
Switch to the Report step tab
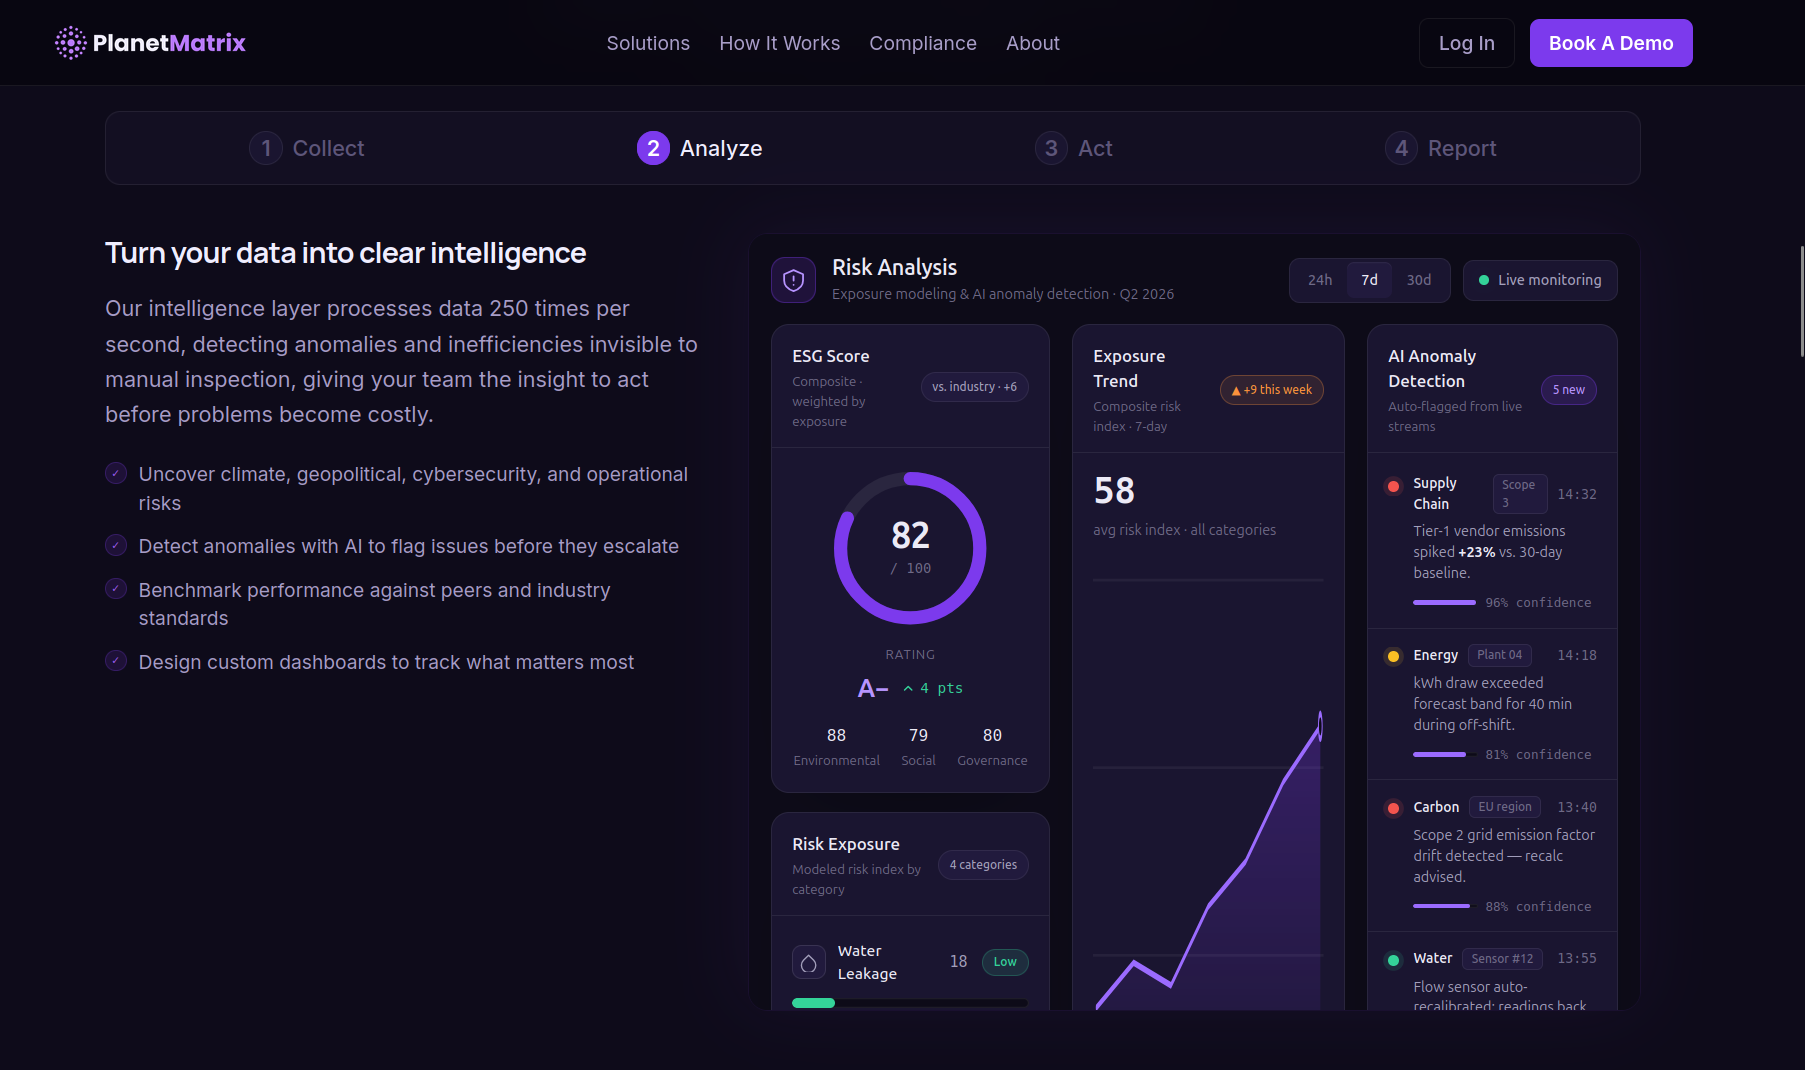tap(1440, 148)
